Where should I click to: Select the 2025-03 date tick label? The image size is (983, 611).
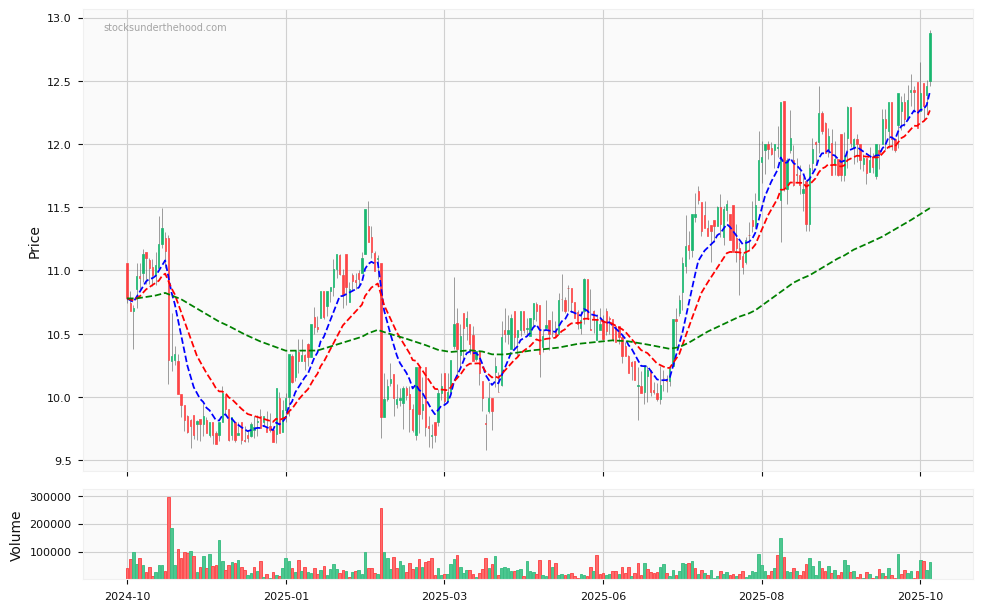click(444, 596)
